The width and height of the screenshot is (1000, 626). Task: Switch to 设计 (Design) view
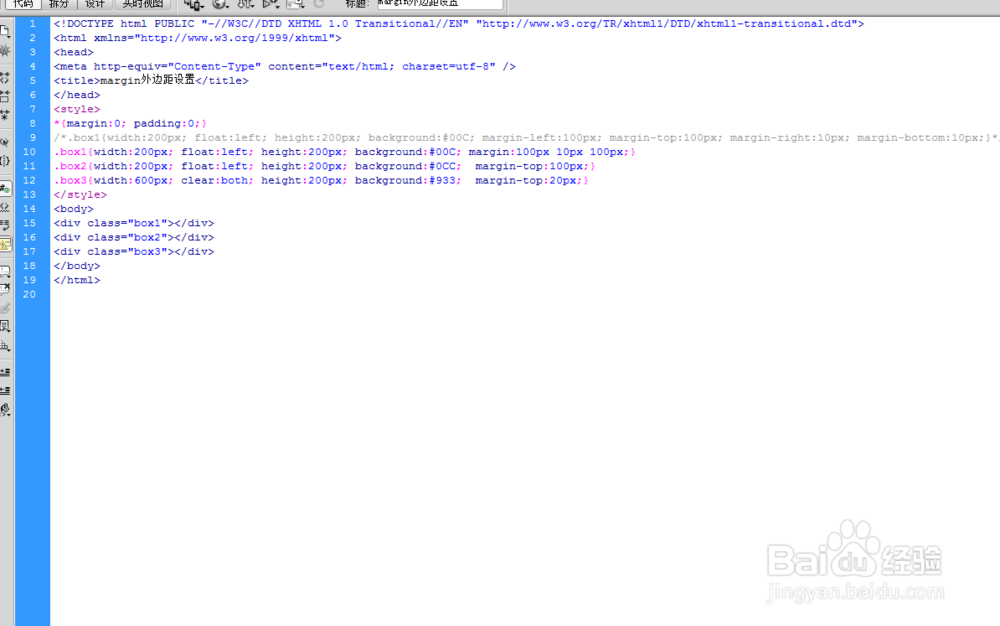(x=95, y=4)
